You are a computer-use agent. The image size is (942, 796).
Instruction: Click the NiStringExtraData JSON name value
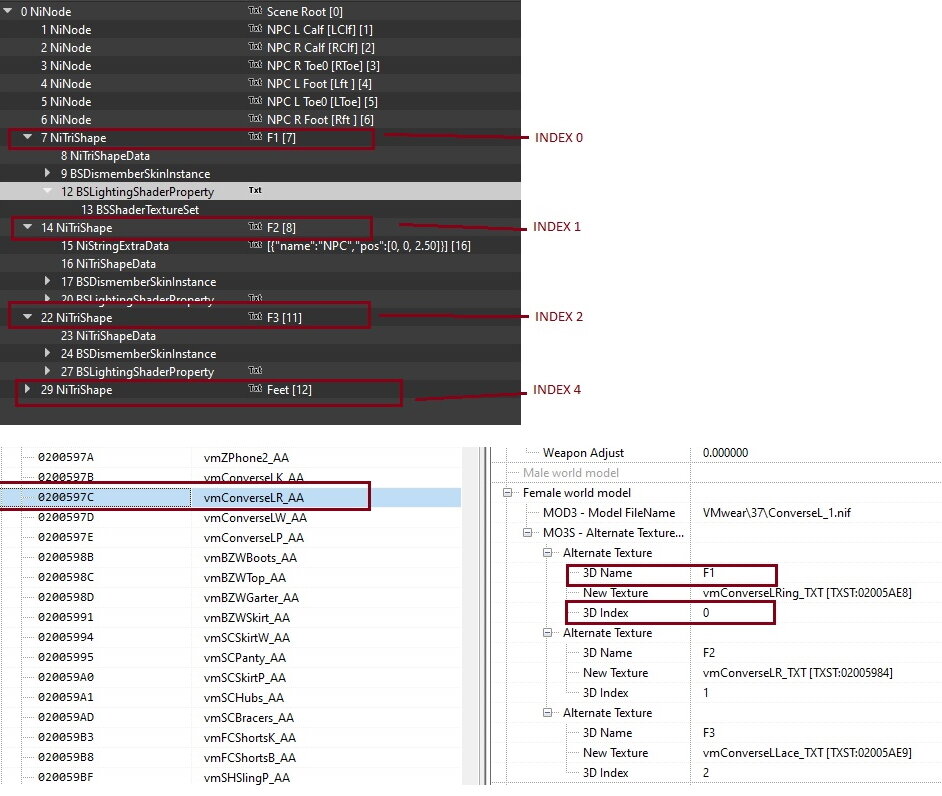tap(368, 246)
